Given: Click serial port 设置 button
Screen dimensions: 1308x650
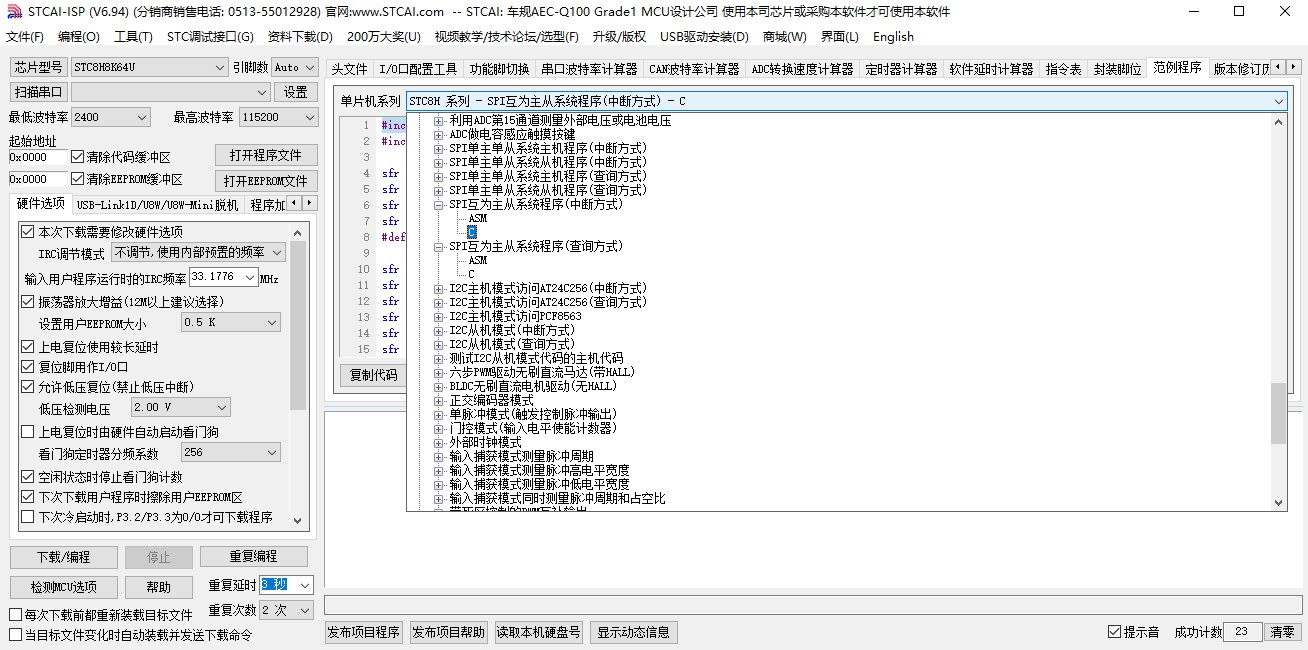Looking at the screenshot, I should 296,92.
